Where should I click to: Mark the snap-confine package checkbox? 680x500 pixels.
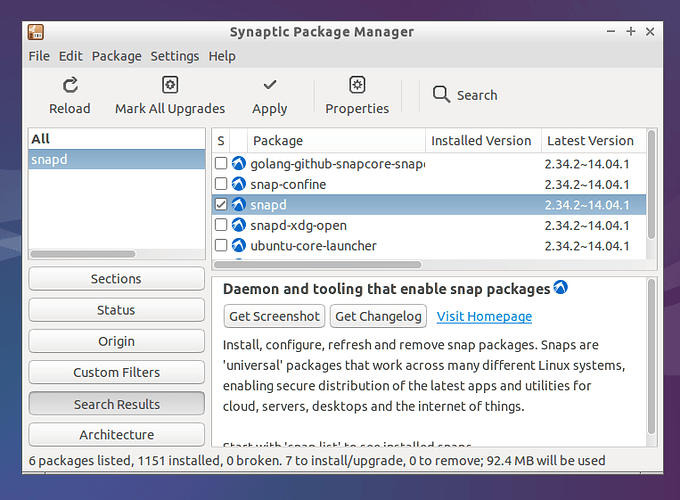[x=221, y=184]
